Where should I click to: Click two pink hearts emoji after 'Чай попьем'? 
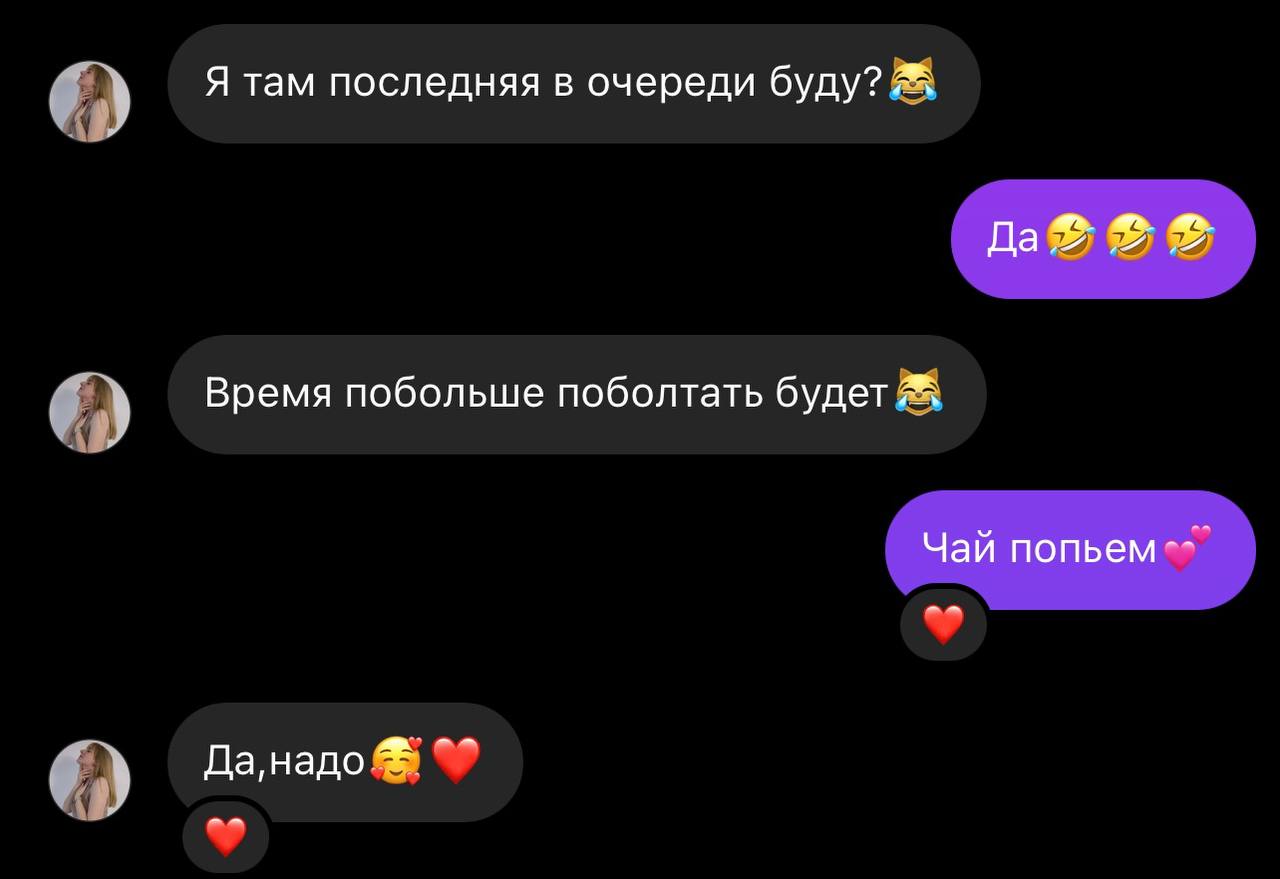pos(1187,548)
